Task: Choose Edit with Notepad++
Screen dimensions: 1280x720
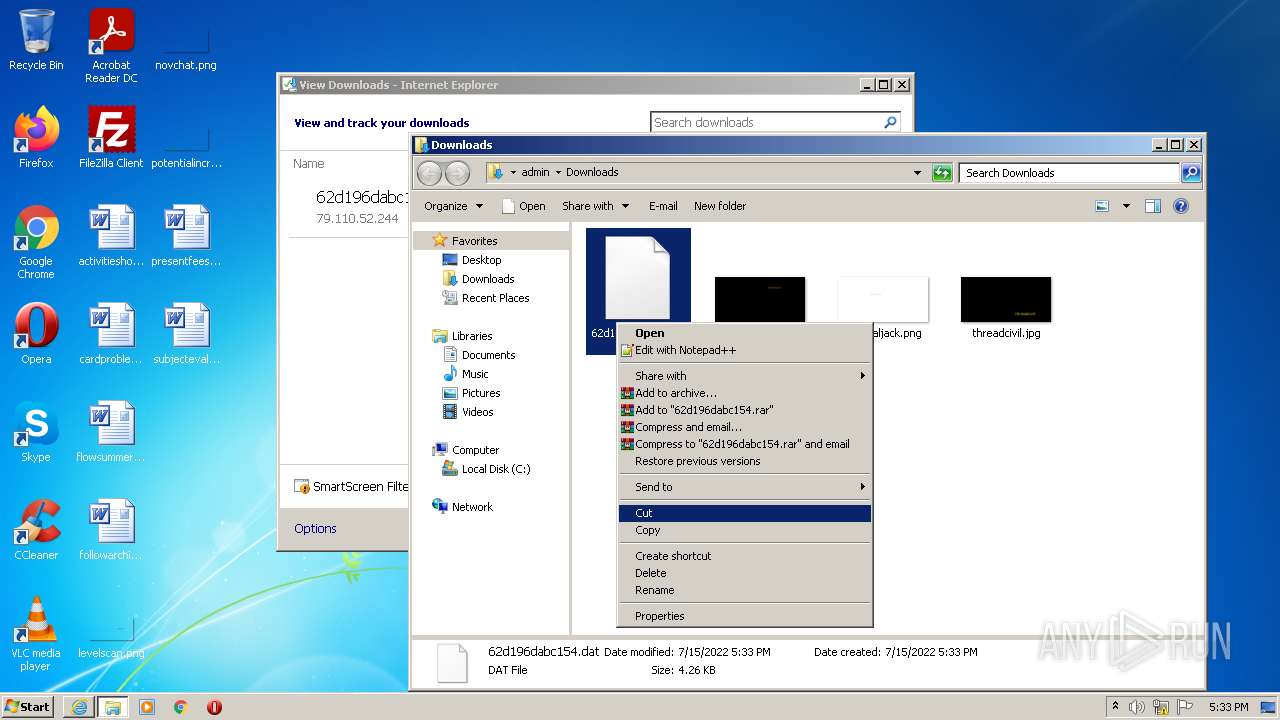Action: coord(745,350)
